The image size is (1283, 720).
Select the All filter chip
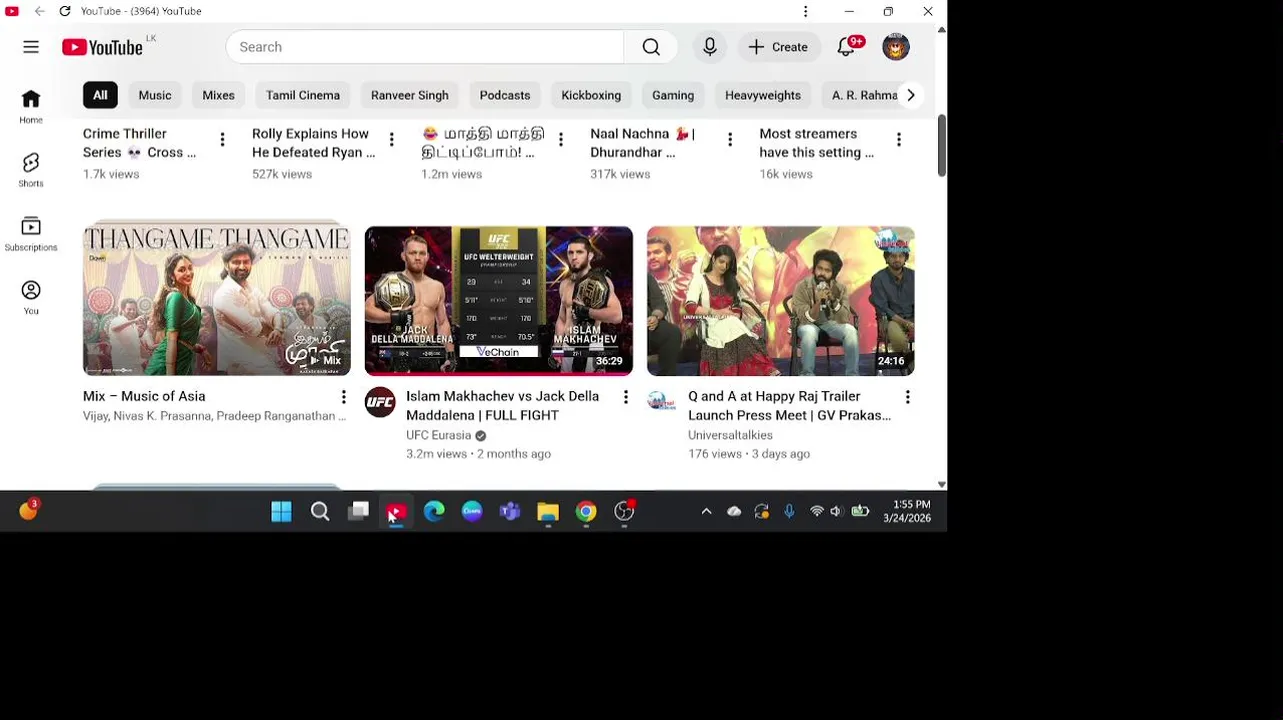coord(100,95)
